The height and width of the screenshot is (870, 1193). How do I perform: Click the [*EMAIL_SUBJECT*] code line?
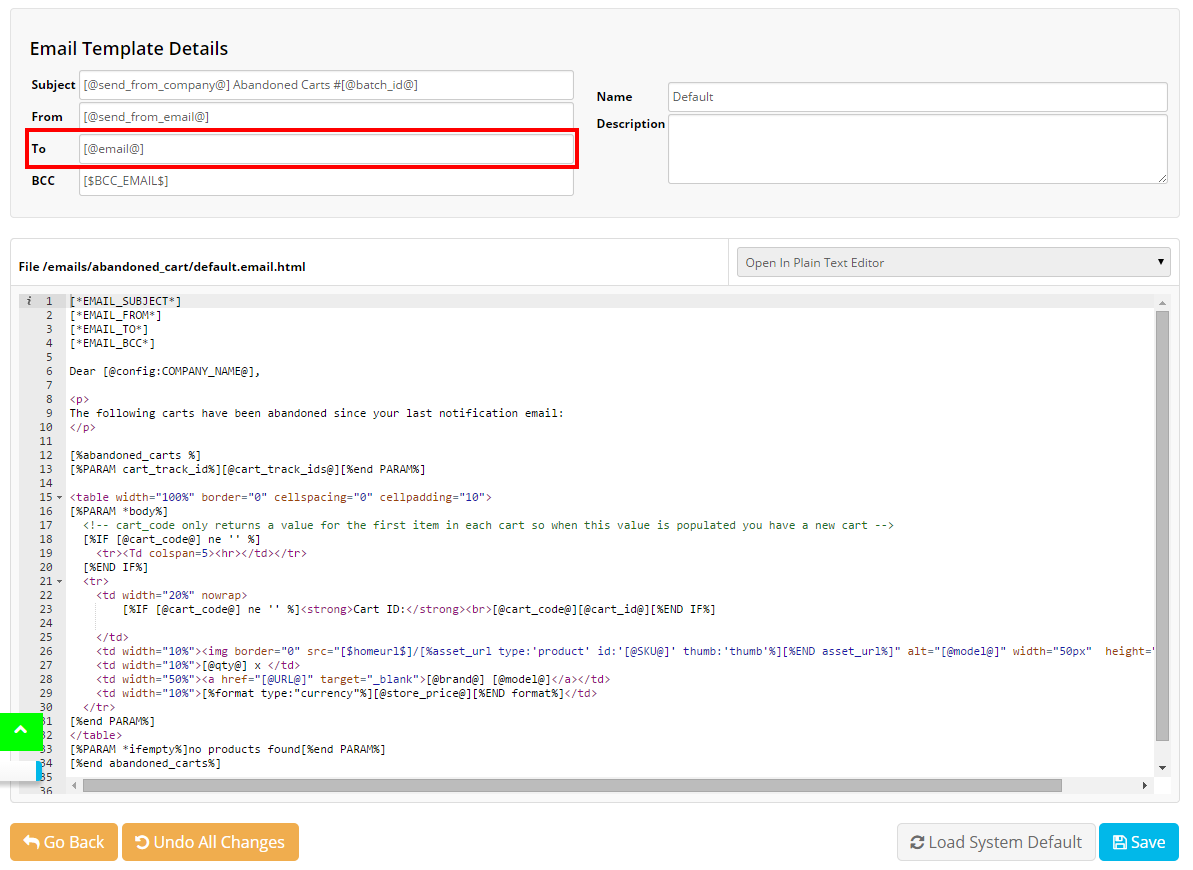(126, 301)
